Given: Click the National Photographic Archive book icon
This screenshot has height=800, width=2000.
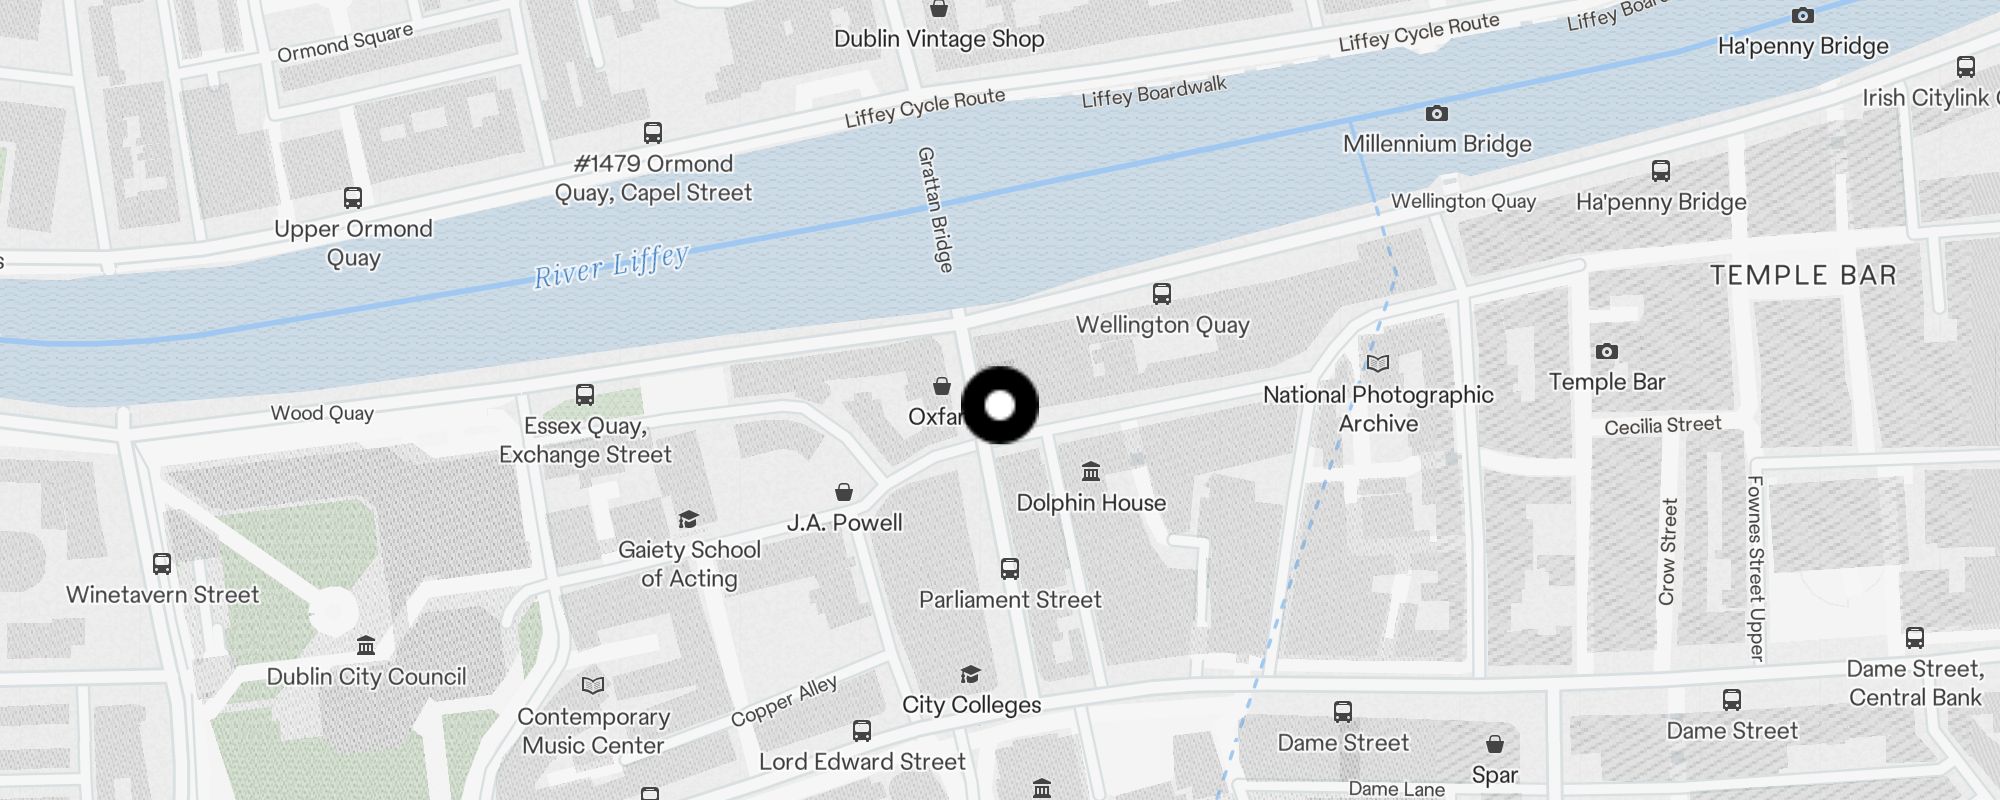Looking at the screenshot, I should [x=1378, y=364].
